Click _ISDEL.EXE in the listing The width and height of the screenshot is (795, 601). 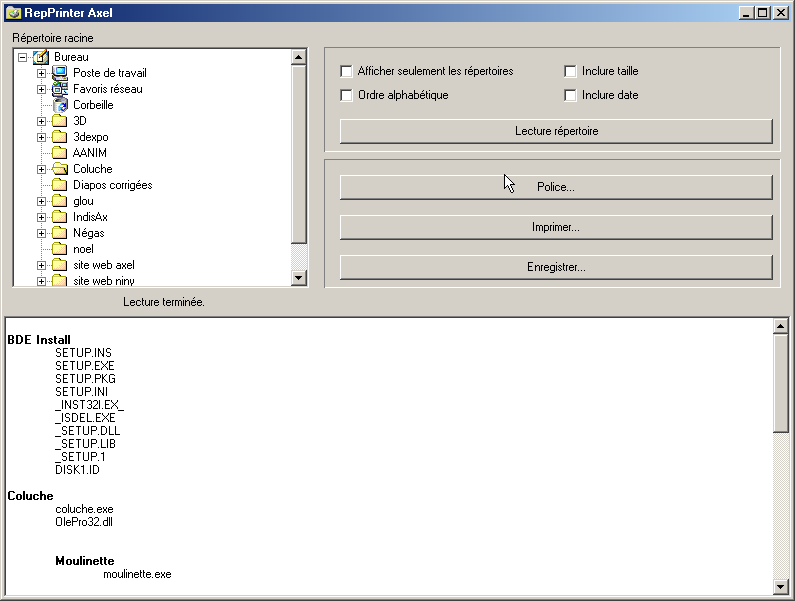(86, 418)
